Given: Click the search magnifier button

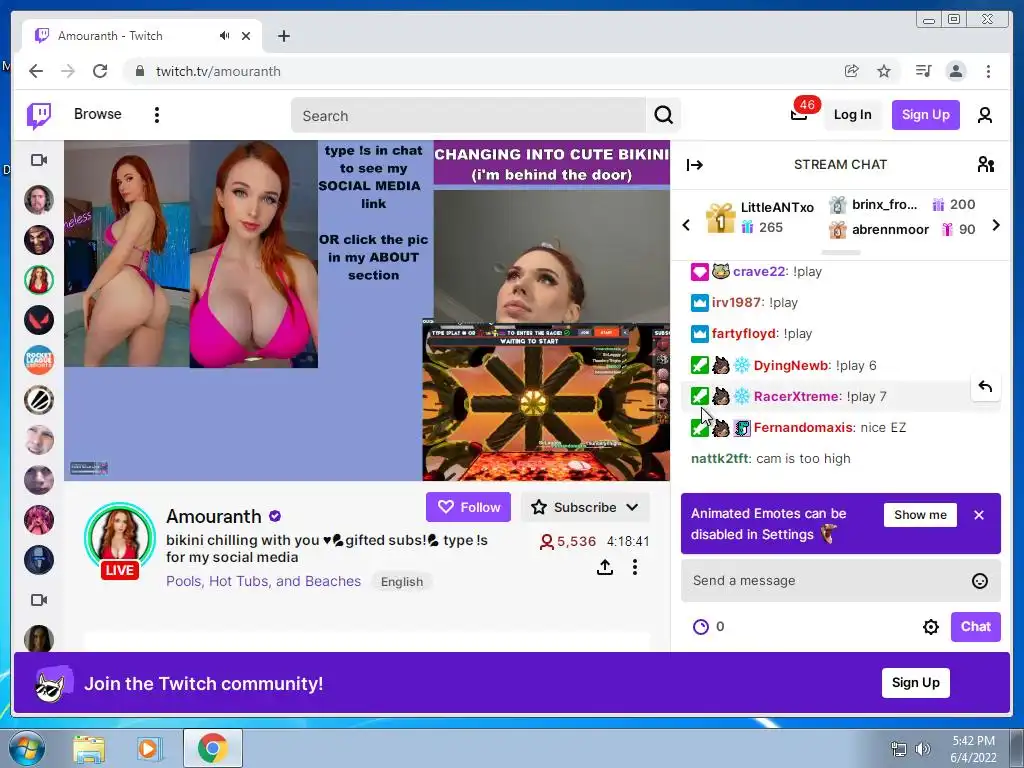Looking at the screenshot, I should tap(664, 116).
